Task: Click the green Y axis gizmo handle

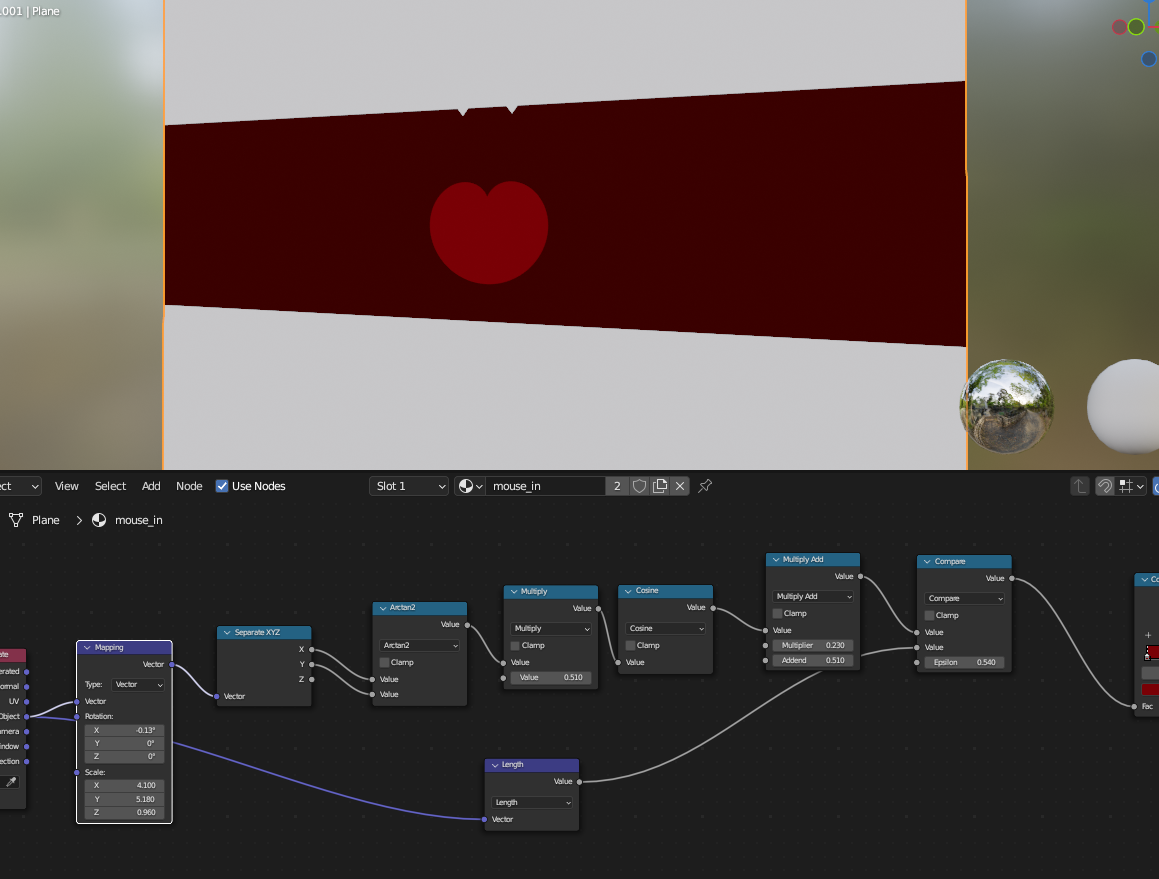Action: click(1136, 27)
